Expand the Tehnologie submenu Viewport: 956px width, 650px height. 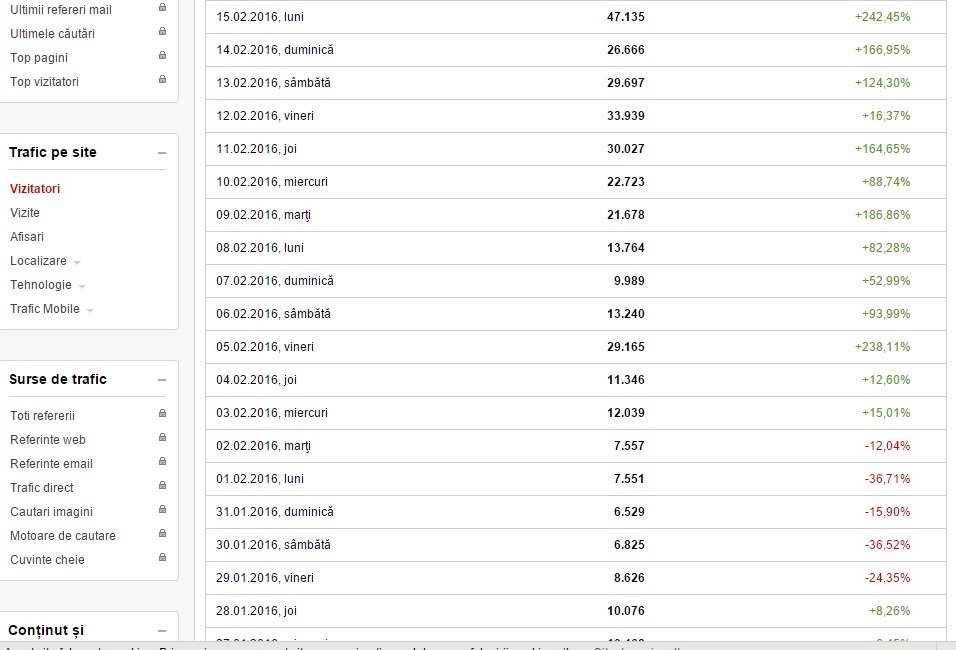click(x=82, y=286)
